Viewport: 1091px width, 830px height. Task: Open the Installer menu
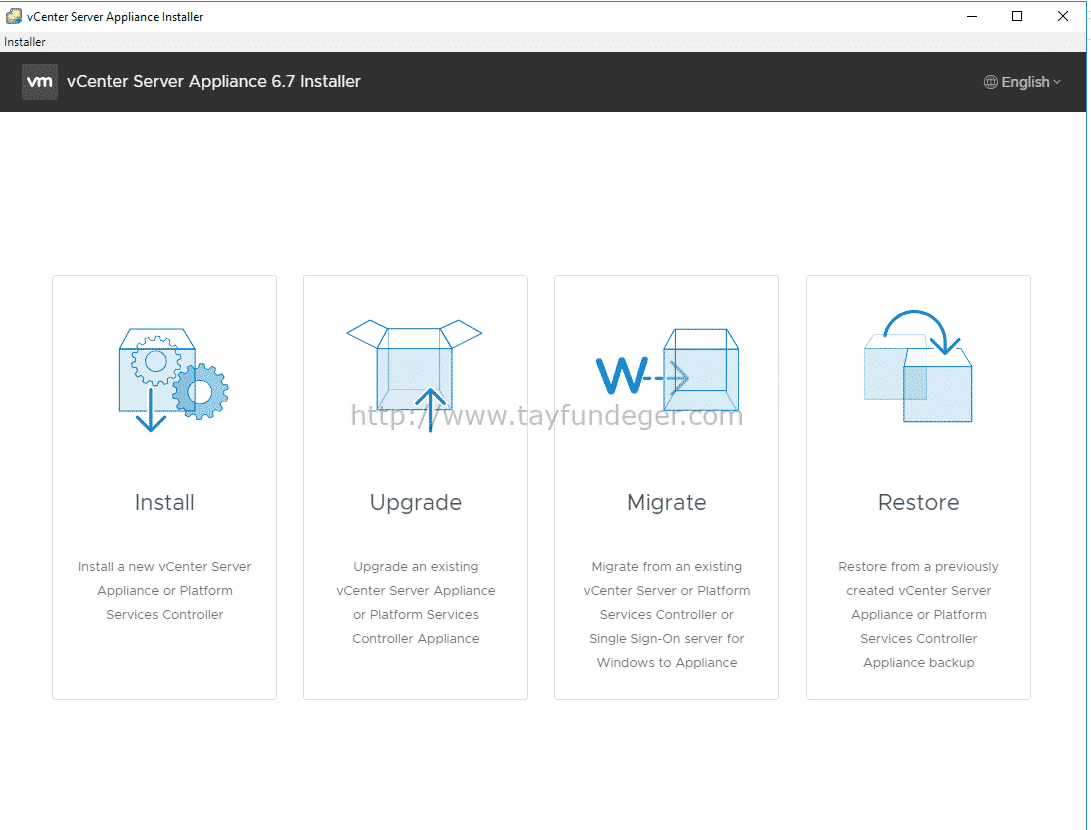tap(24, 42)
